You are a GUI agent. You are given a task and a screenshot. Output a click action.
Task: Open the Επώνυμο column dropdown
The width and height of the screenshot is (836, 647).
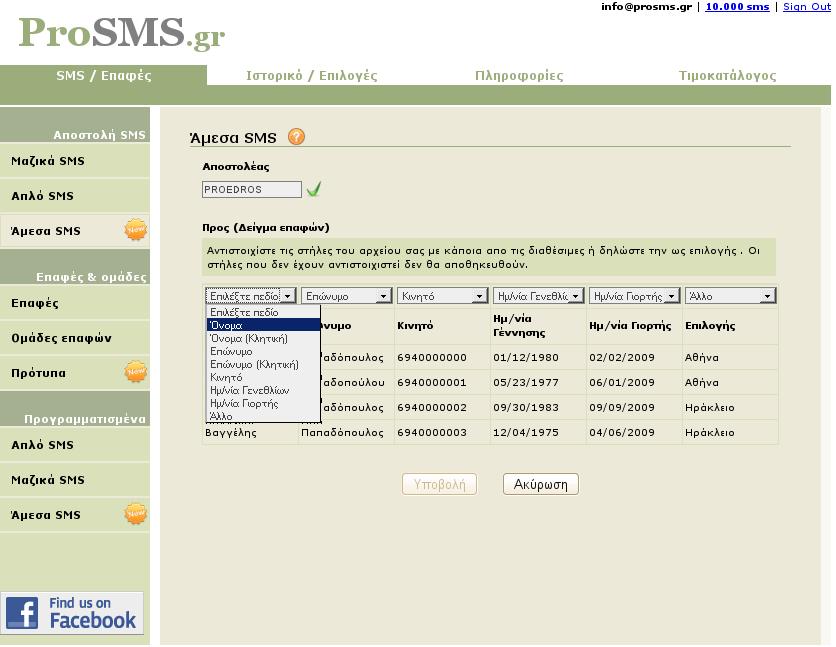[347, 296]
